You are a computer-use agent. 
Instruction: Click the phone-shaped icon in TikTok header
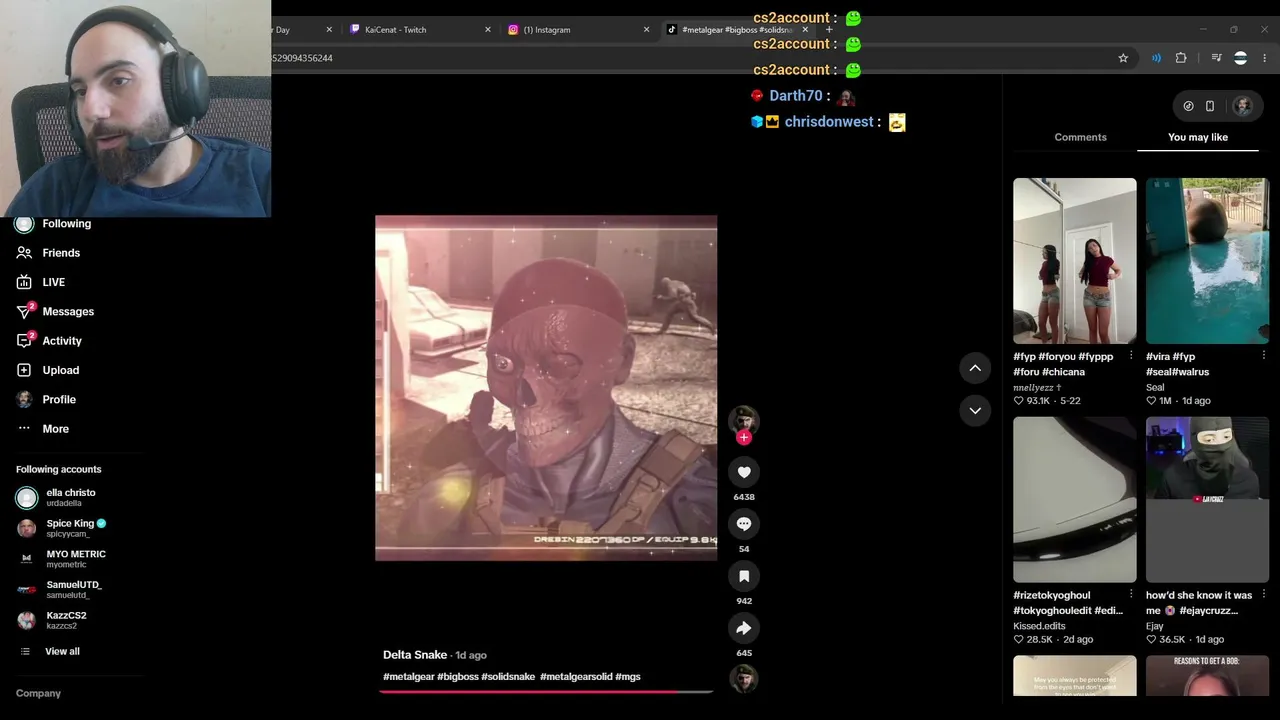(1210, 106)
